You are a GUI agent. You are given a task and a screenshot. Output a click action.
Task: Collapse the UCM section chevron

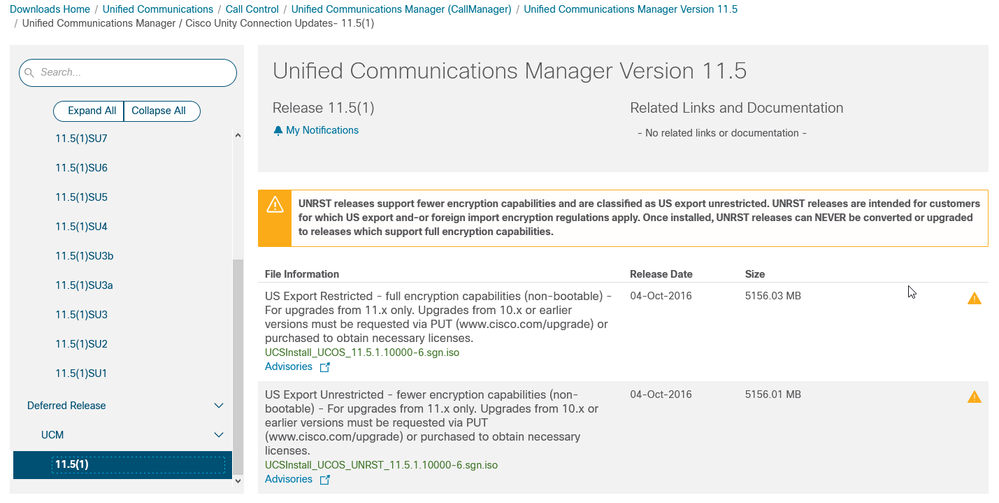pos(219,435)
